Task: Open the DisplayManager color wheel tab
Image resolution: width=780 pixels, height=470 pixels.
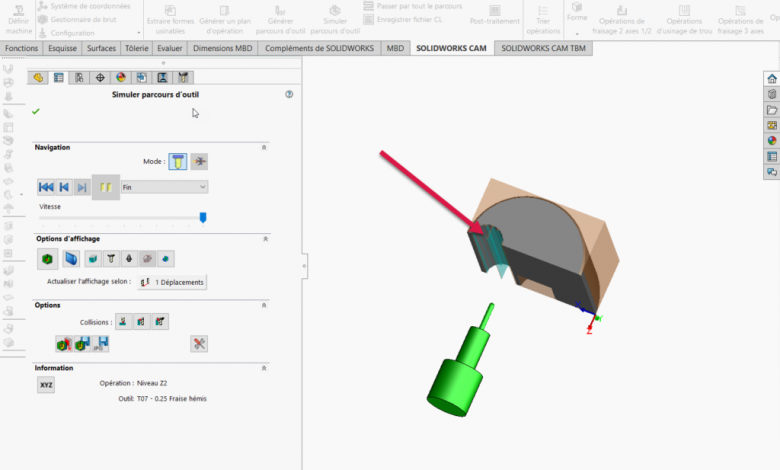Action: pyautogui.click(x=121, y=78)
